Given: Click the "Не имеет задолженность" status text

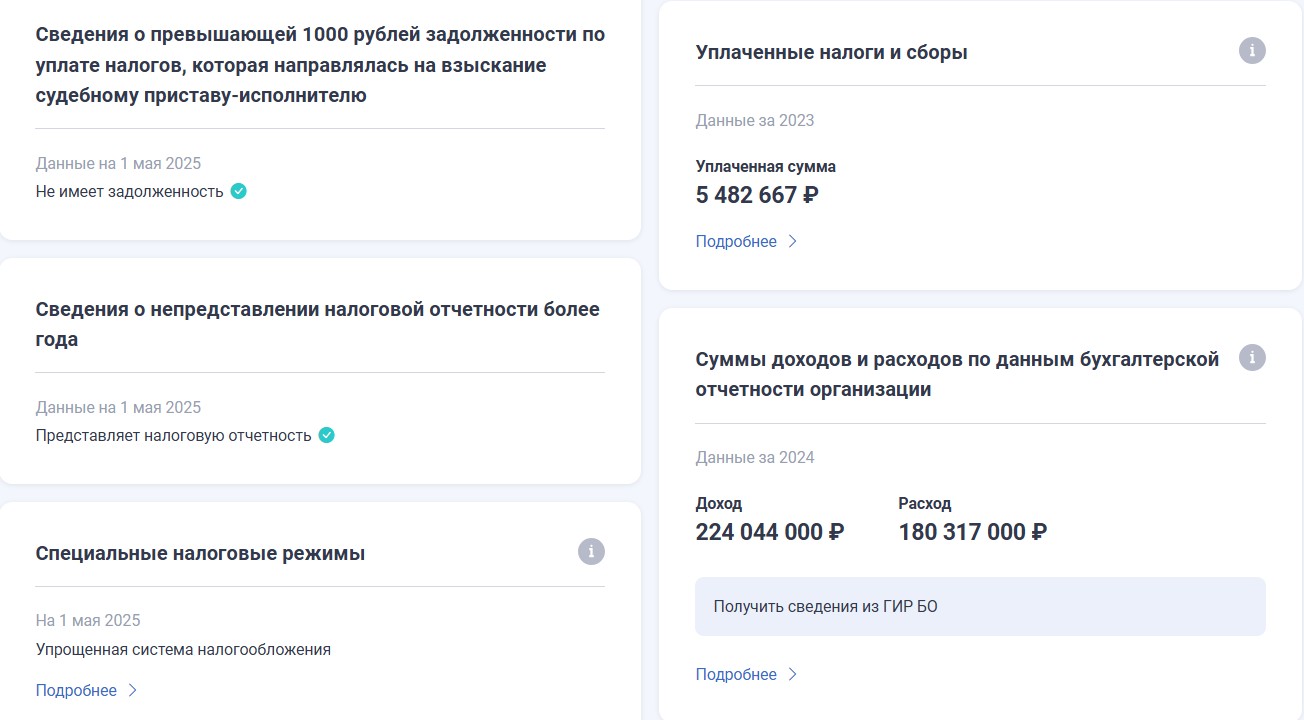Looking at the screenshot, I should (x=129, y=191).
